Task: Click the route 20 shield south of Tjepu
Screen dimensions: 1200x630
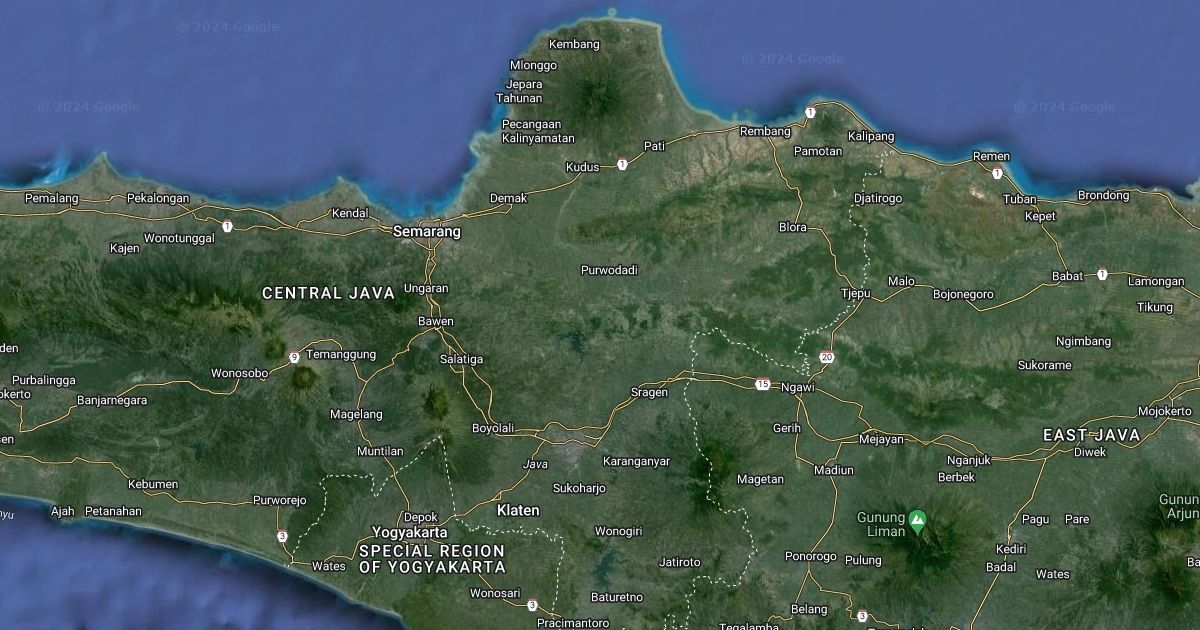Action: (826, 357)
